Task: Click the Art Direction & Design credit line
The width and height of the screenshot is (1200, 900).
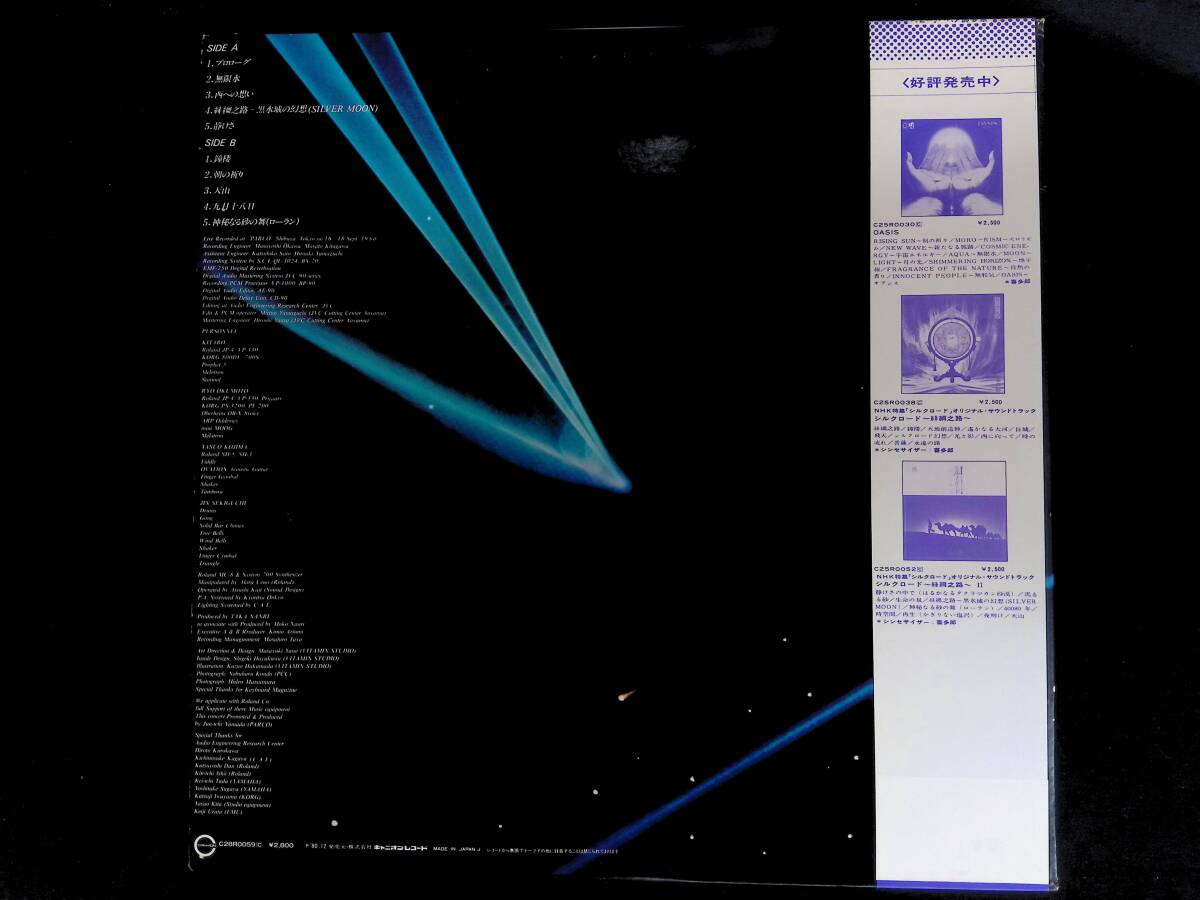Action: tap(276, 651)
